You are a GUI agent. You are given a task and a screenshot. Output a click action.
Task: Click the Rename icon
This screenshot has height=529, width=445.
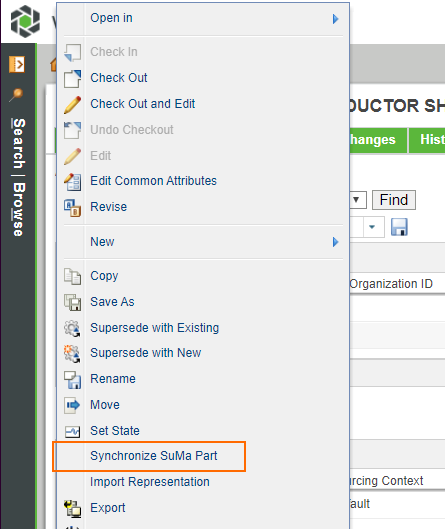point(73,380)
